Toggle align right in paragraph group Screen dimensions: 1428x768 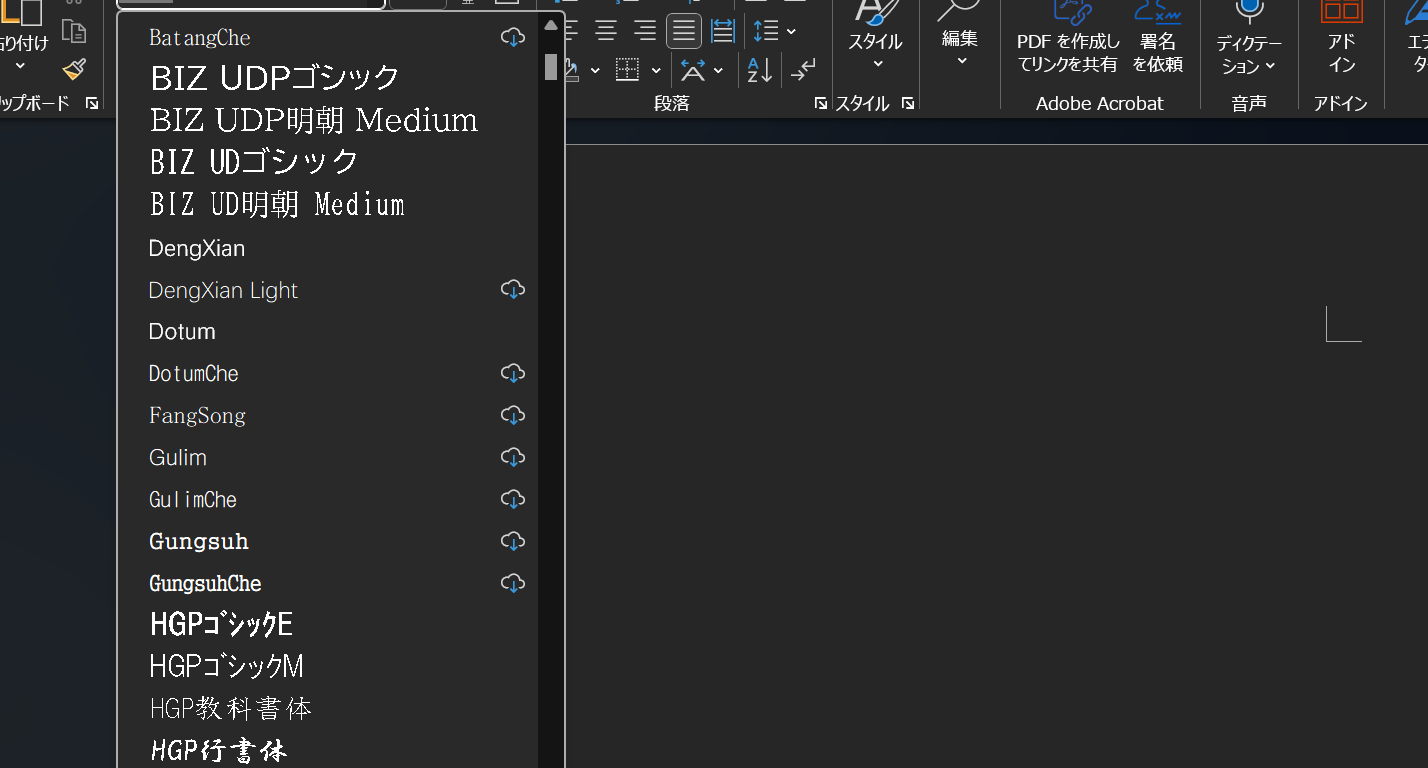coord(645,31)
